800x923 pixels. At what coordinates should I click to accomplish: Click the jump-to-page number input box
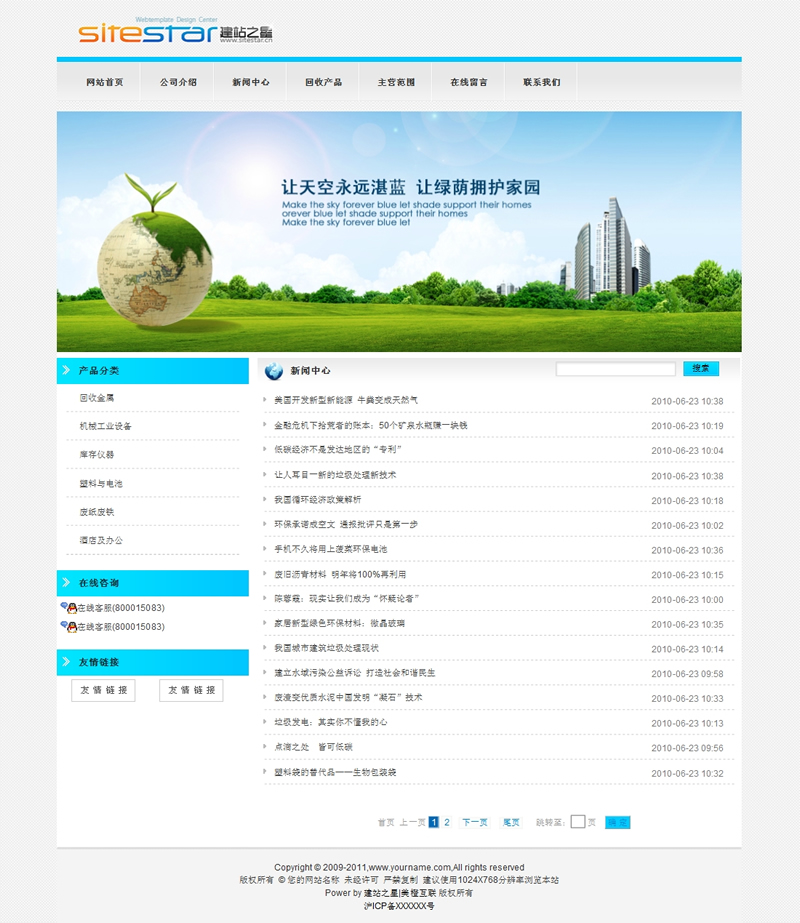coord(577,822)
